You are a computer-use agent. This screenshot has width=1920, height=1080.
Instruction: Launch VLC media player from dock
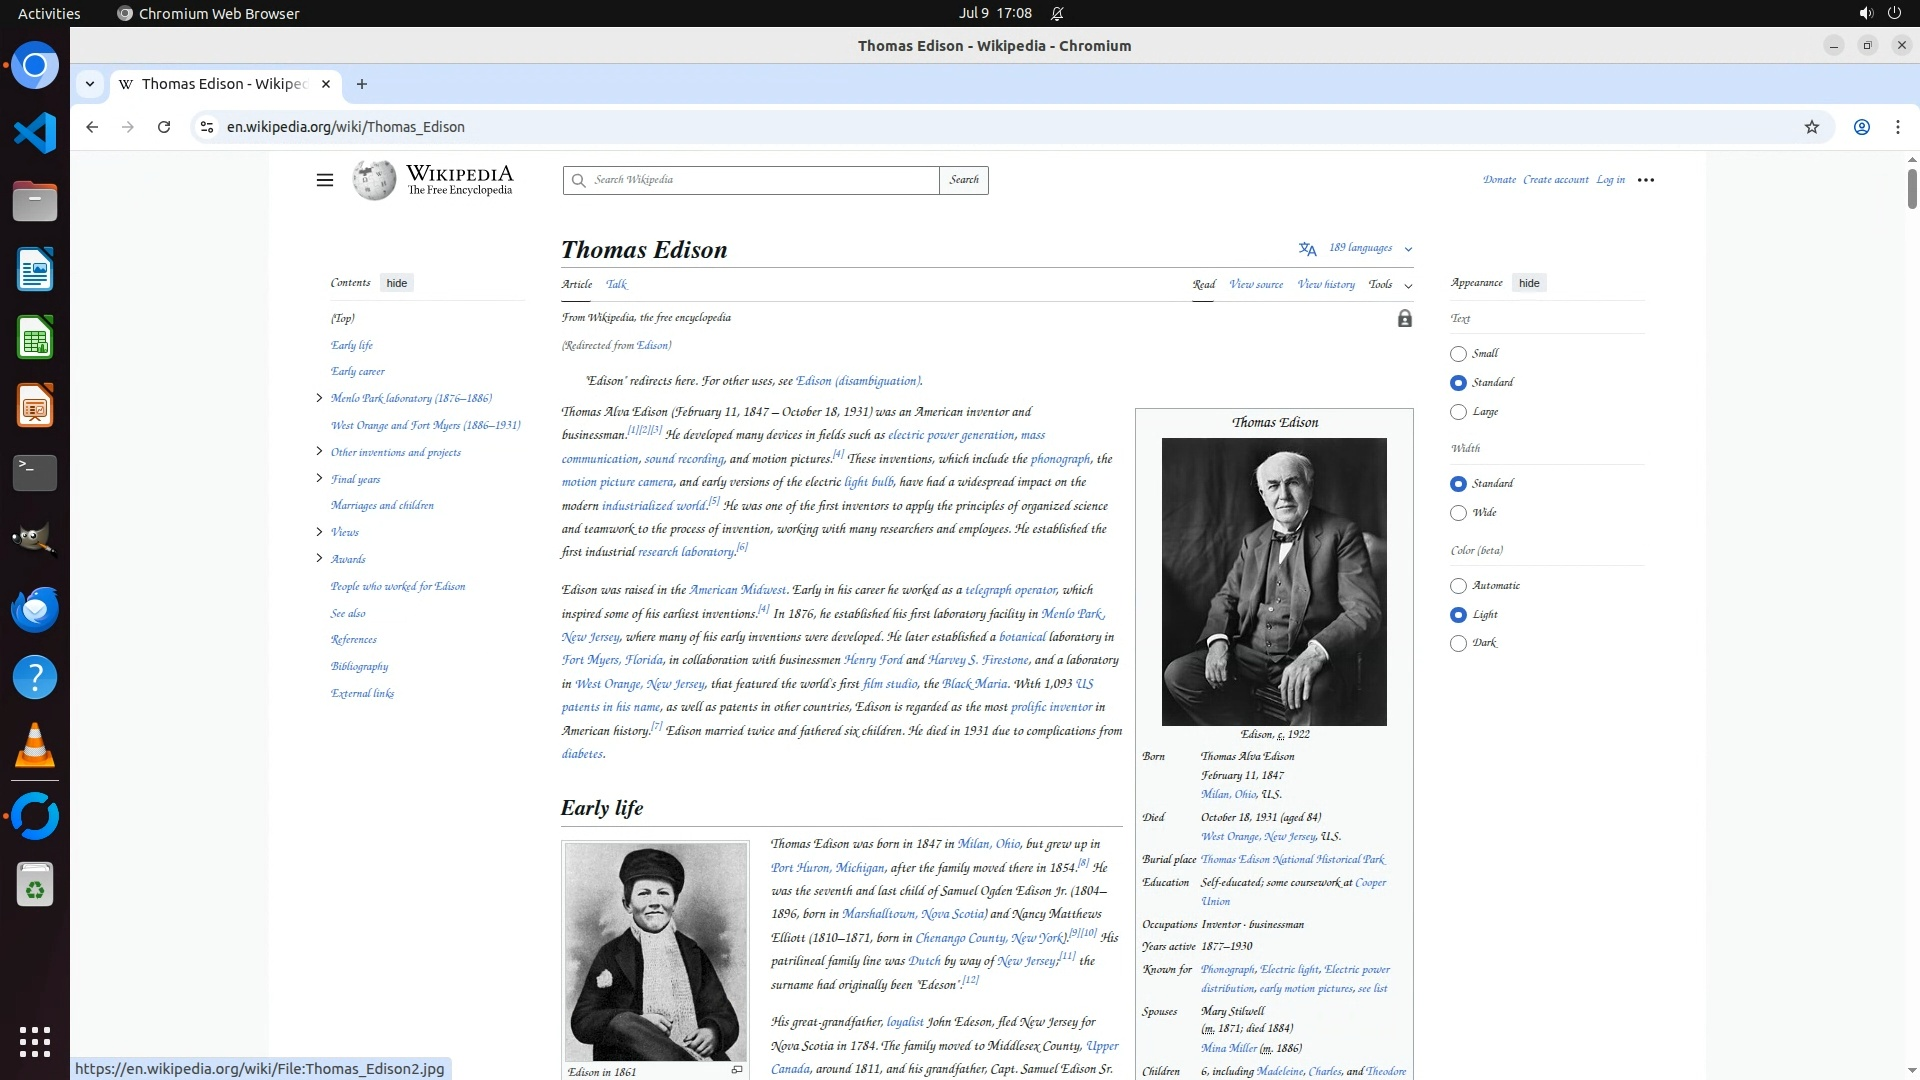click(x=34, y=746)
